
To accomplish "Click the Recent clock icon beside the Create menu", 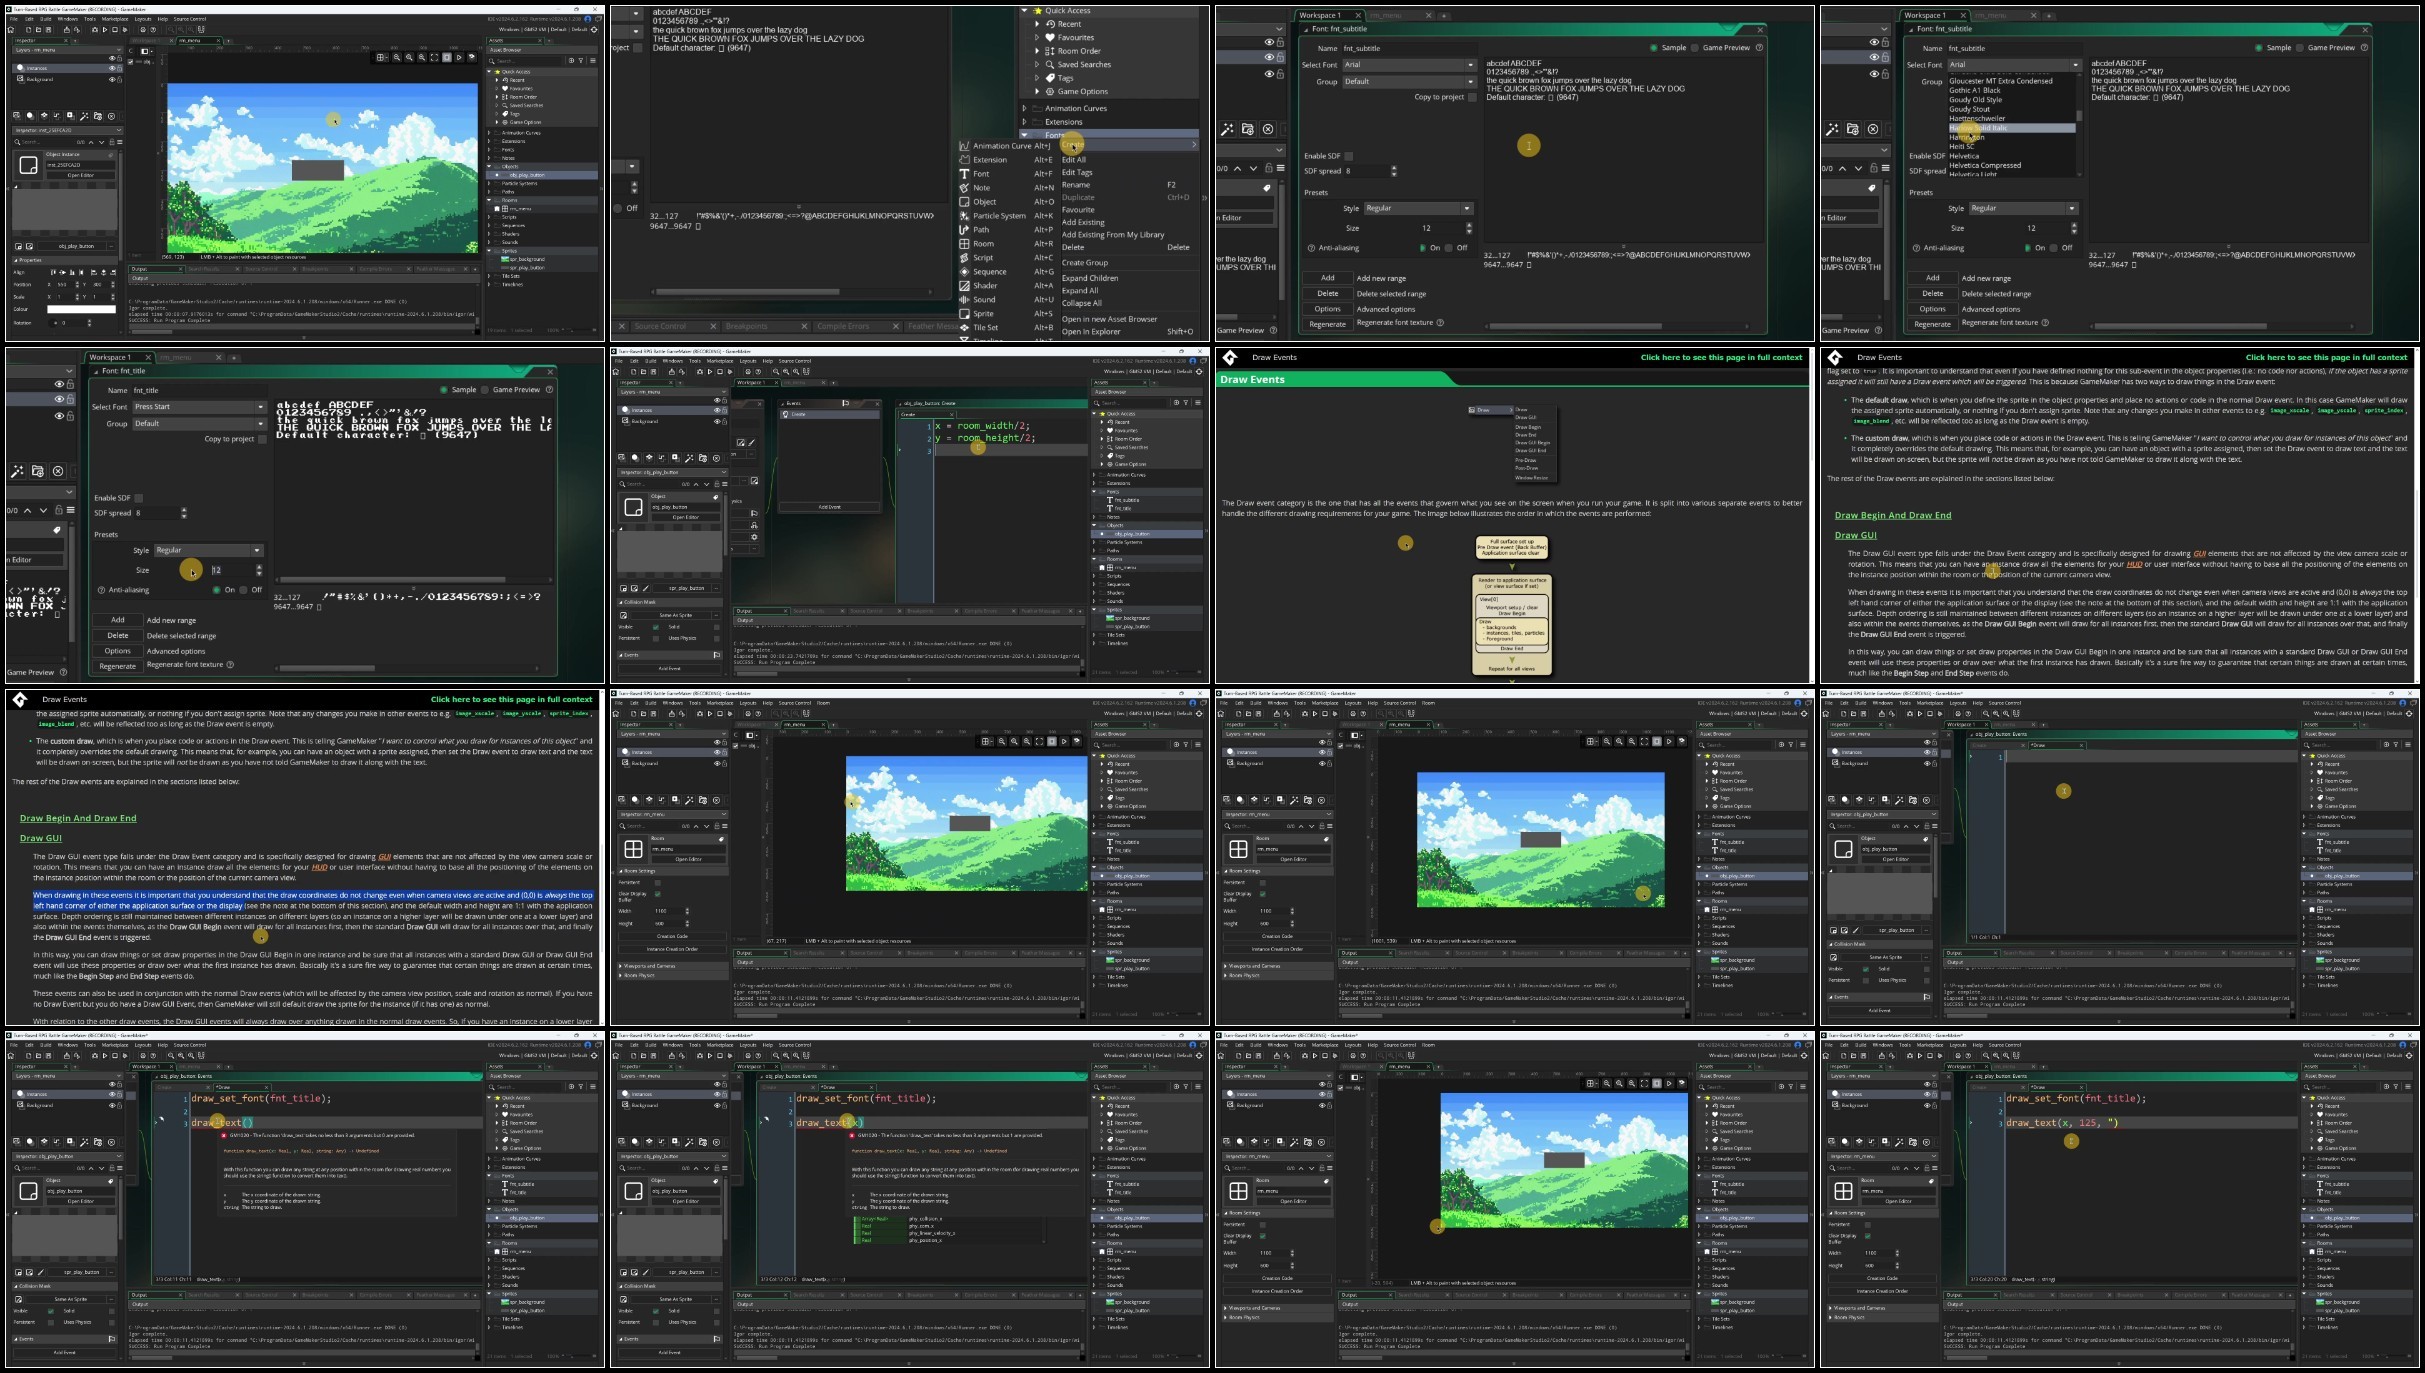I will pyautogui.click(x=1050, y=24).
